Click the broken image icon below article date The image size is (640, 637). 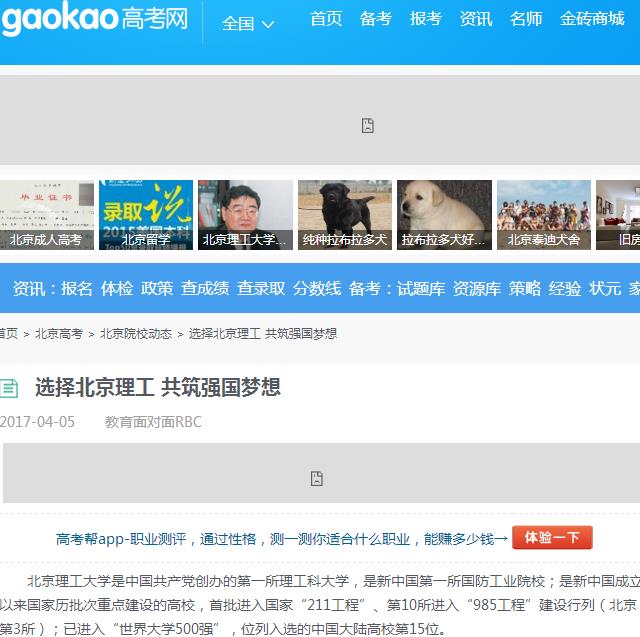coord(317,478)
